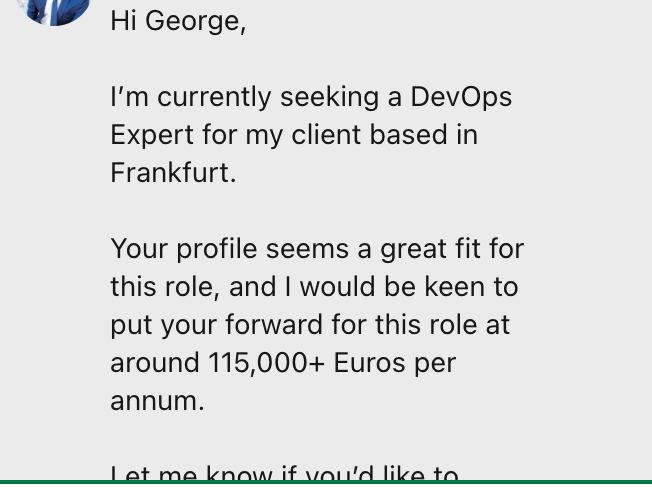Image resolution: width=652 pixels, height=488 pixels.
Task: Click the line starting "this role, and I"
Action: 314,287
